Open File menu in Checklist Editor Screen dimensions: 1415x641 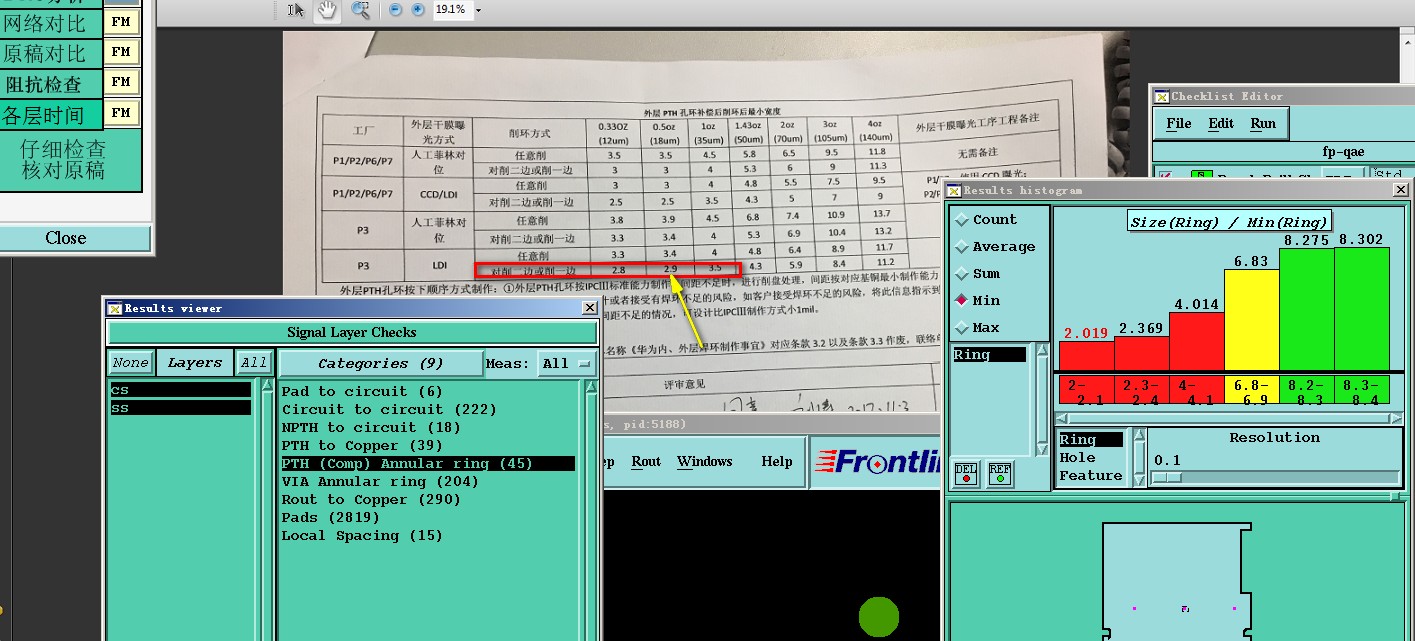coord(1179,124)
